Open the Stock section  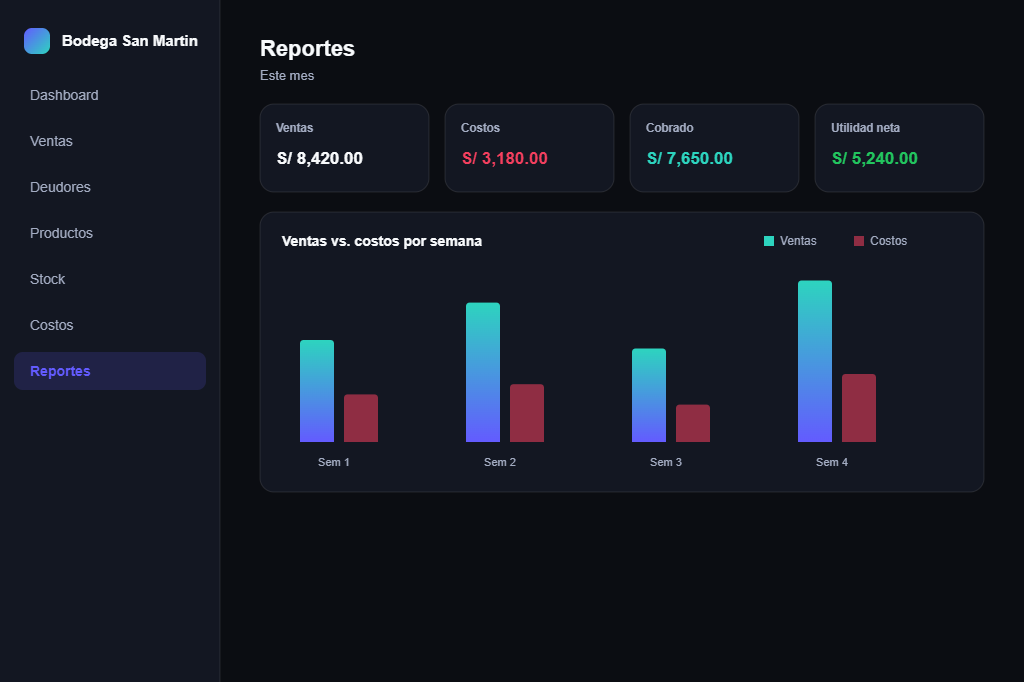(x=110, y=279)
